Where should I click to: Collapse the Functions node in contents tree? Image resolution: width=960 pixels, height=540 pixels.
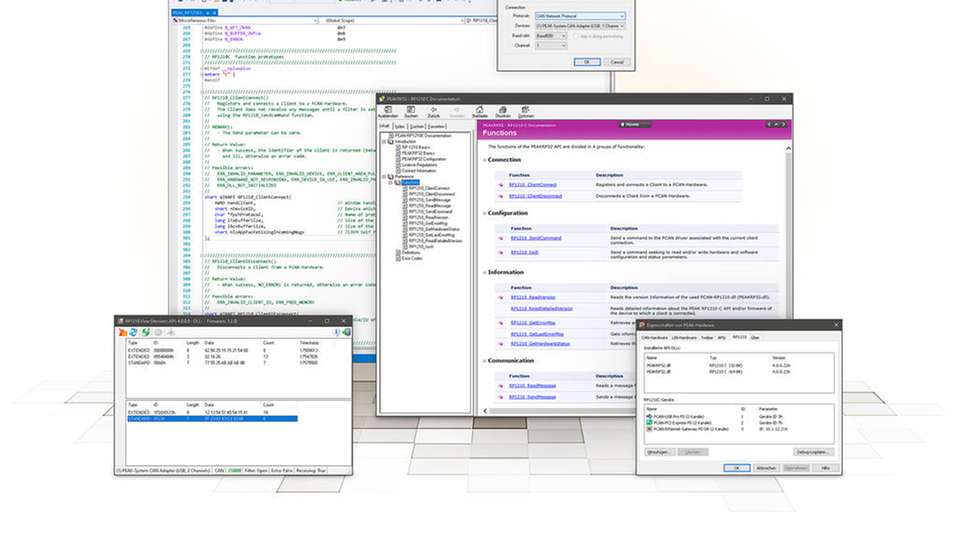[391, 182]
